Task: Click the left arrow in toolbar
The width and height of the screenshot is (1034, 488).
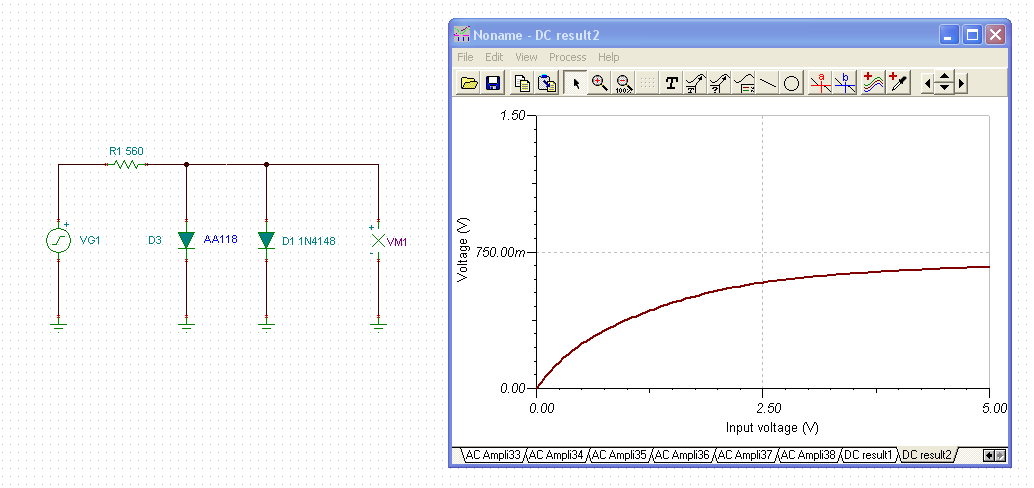Action: tap(928, 83)
